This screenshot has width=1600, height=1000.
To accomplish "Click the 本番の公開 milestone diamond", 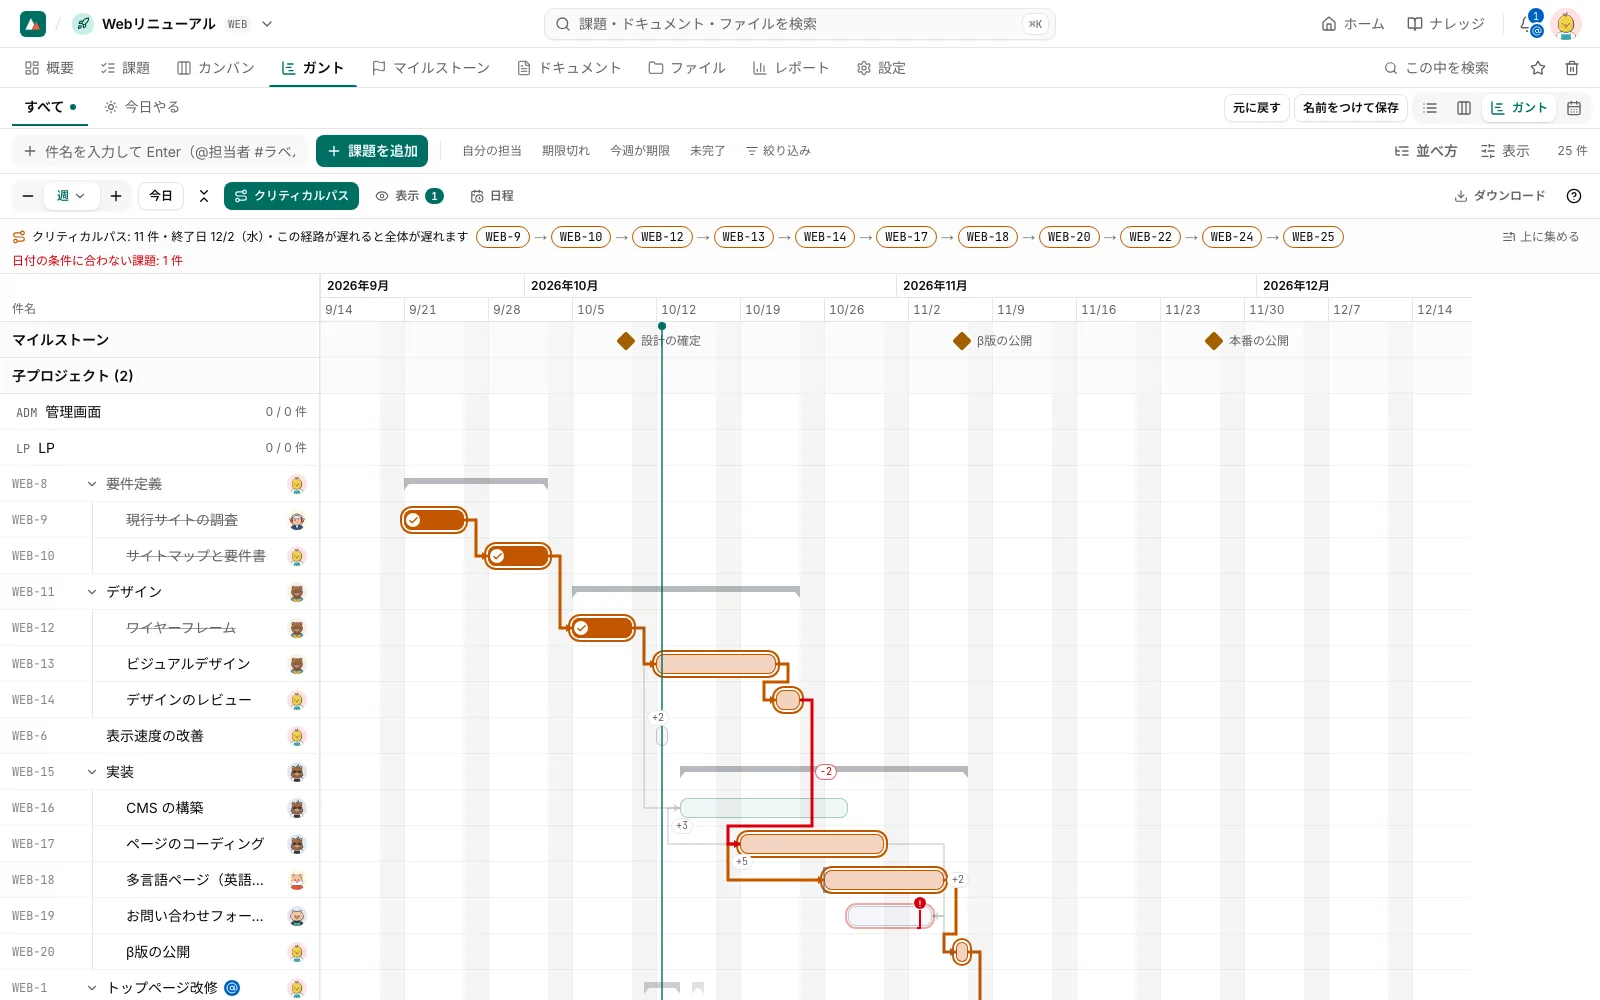I will (1214, 341).
